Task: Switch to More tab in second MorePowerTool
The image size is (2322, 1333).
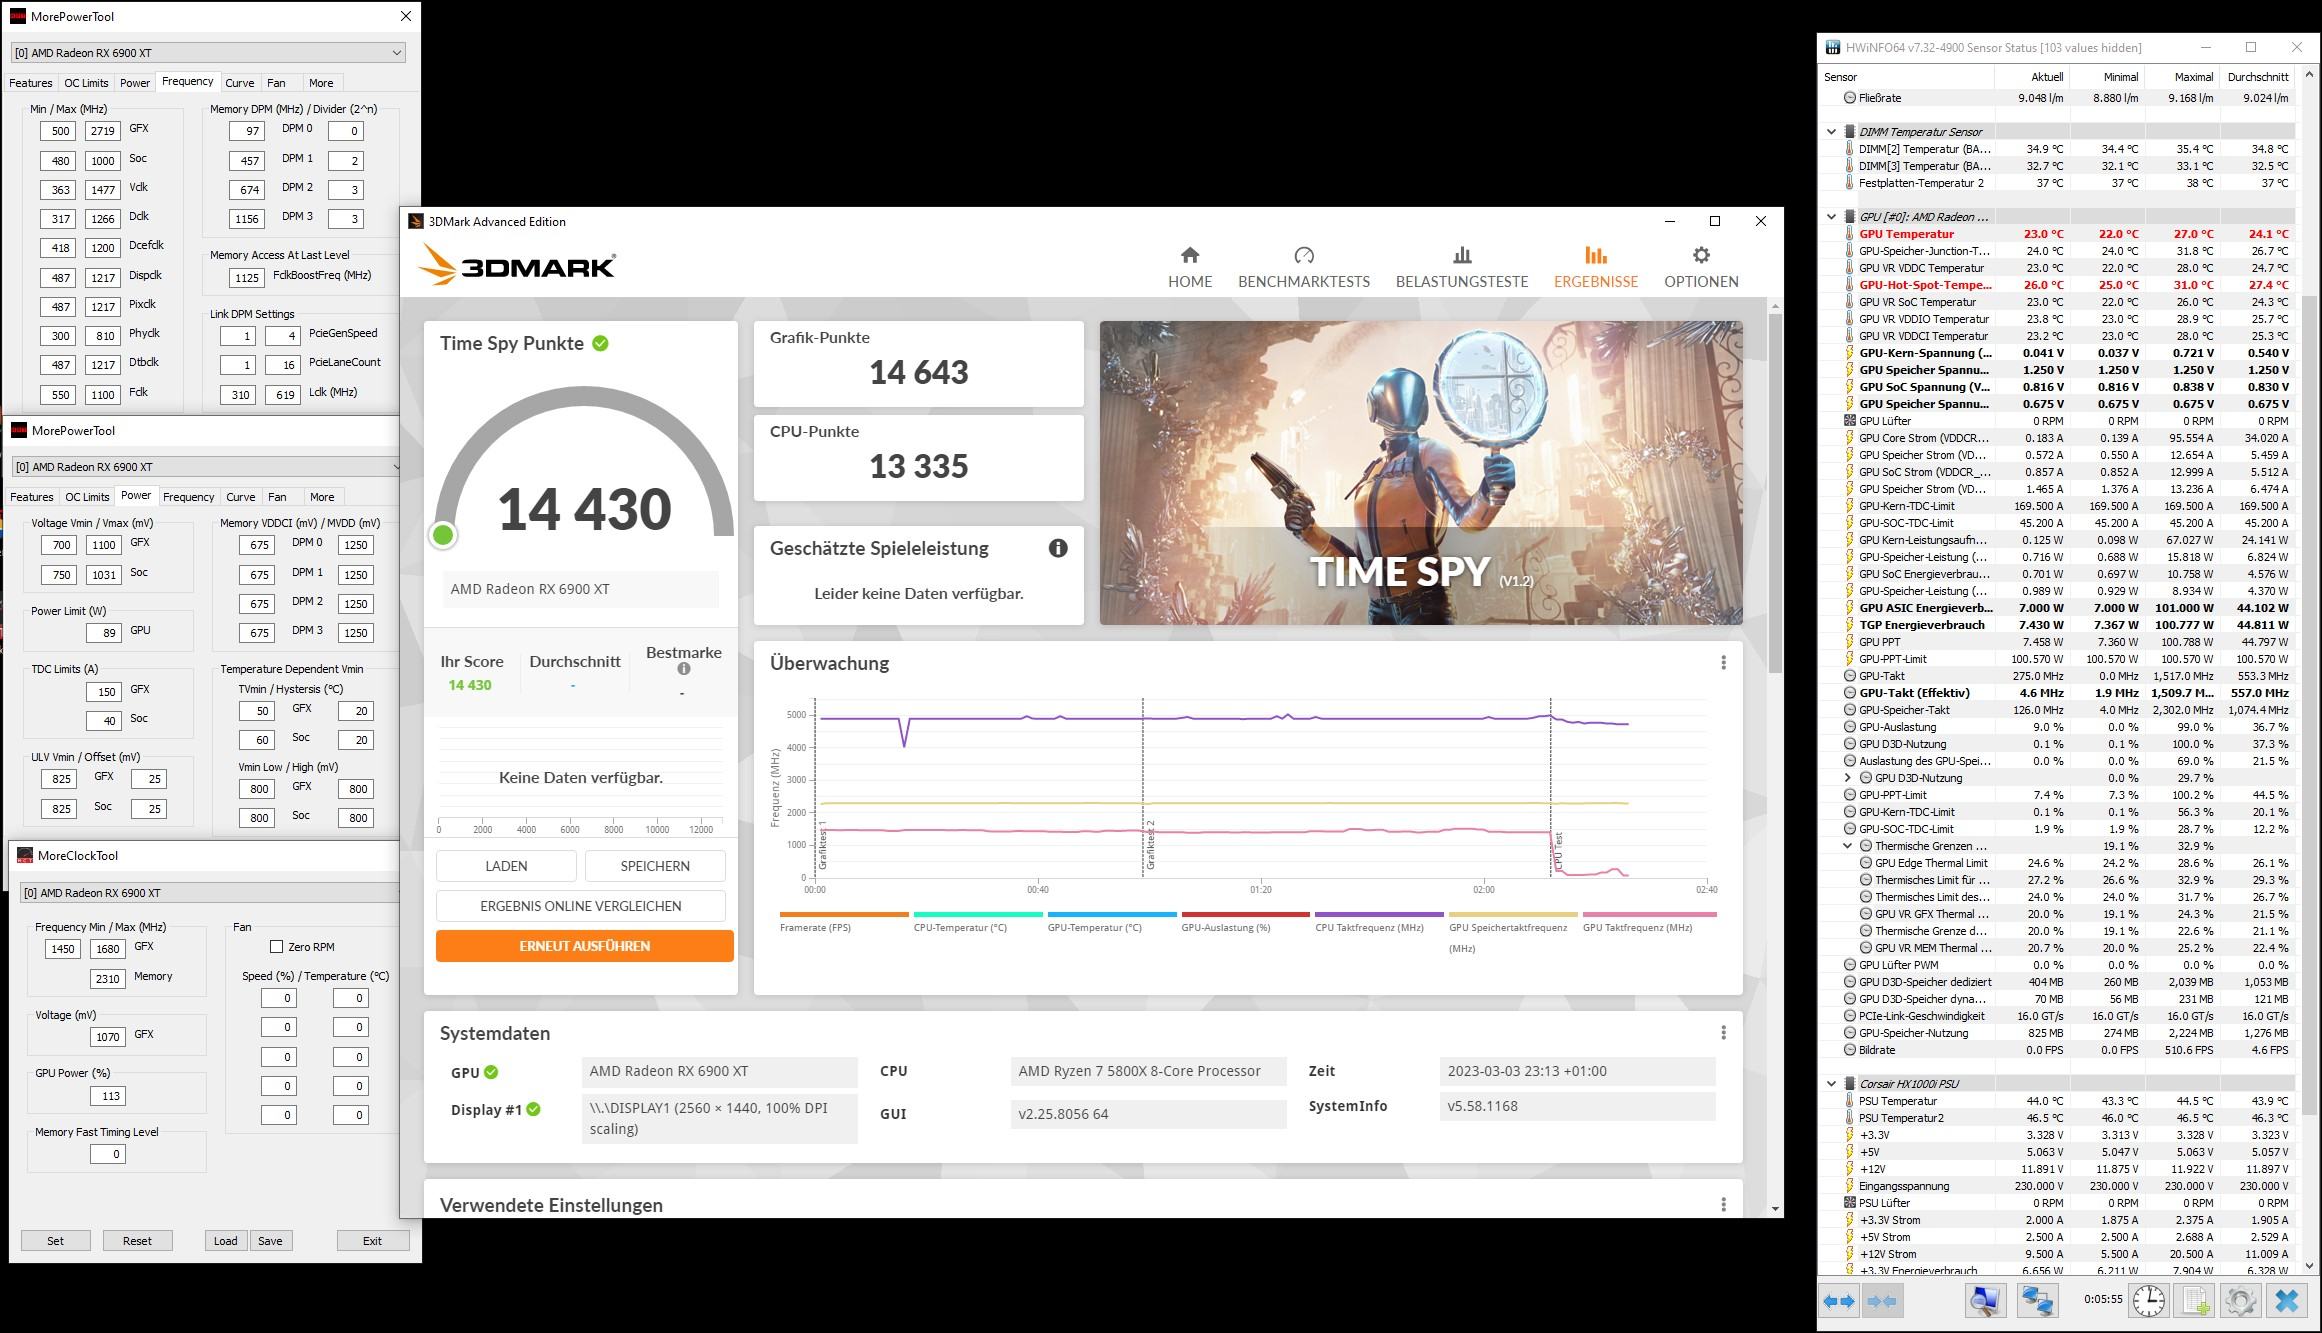Action: point(322,497)
